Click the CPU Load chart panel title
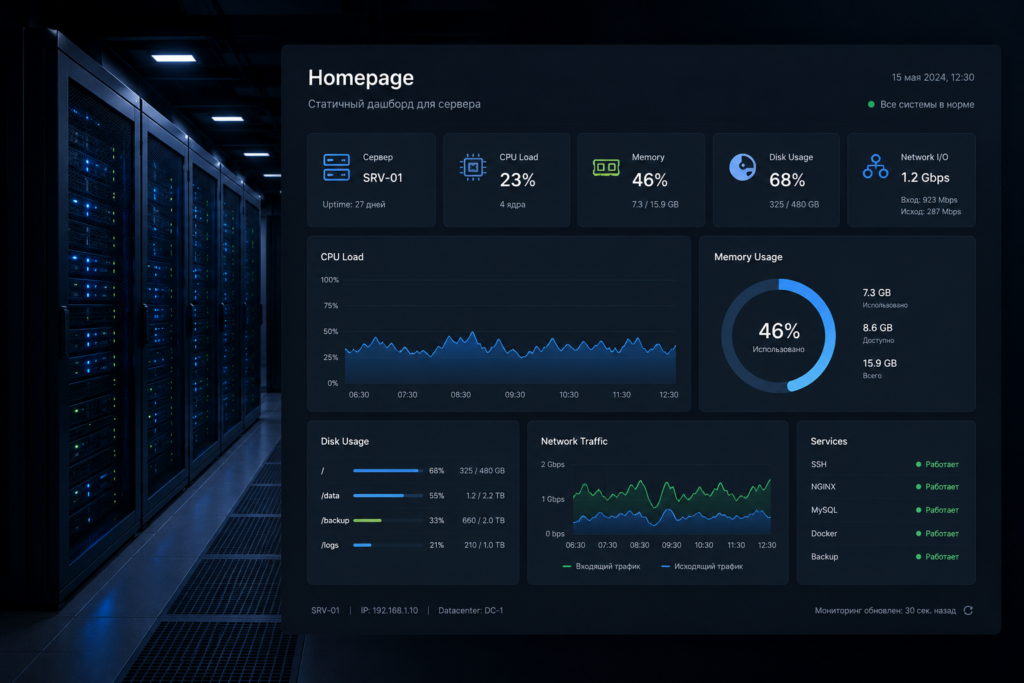The width and height of the screenshot is (1024, 683). point(342,257)
